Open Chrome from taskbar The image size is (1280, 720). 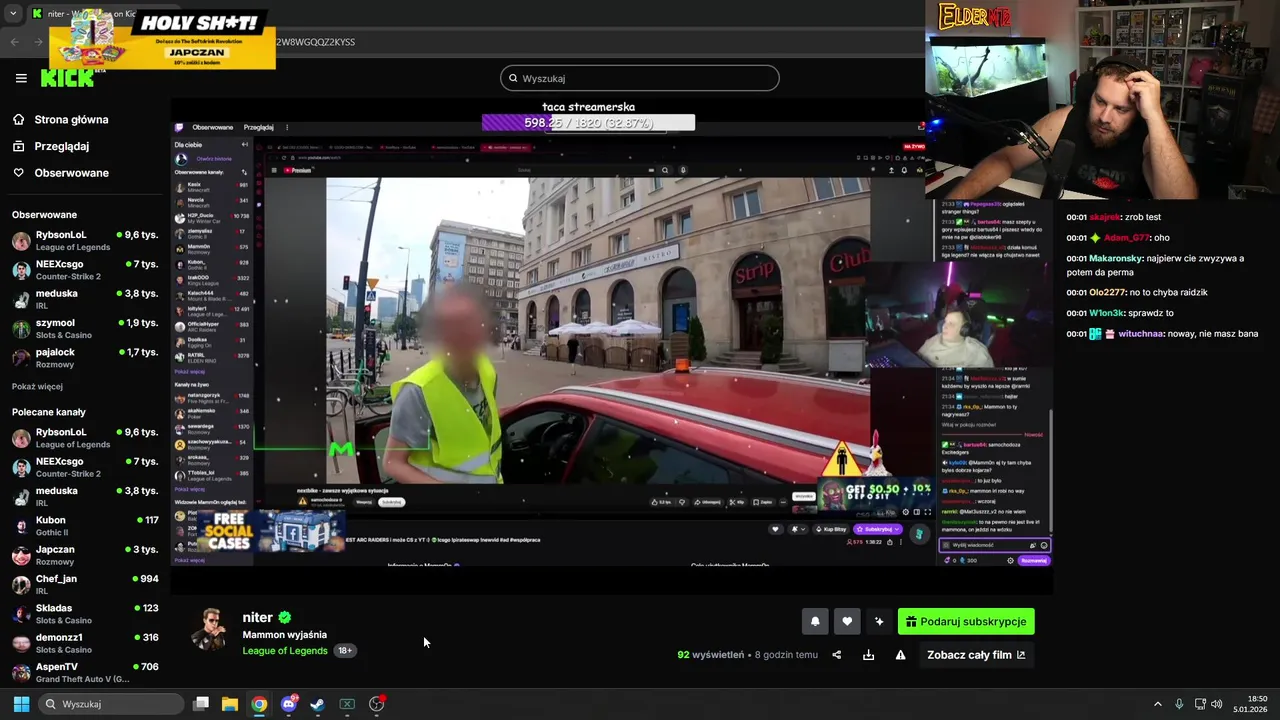coord(259,704)
